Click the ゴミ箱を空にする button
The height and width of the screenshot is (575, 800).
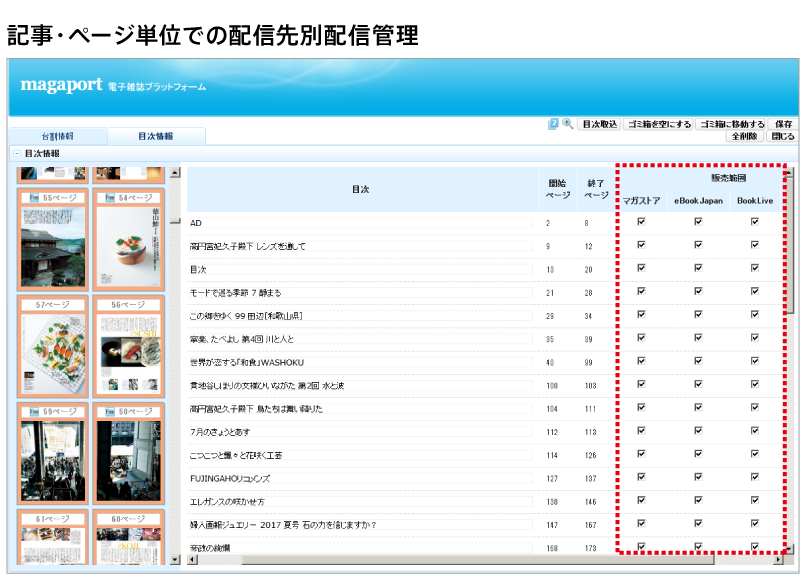(x=658, y=124)
